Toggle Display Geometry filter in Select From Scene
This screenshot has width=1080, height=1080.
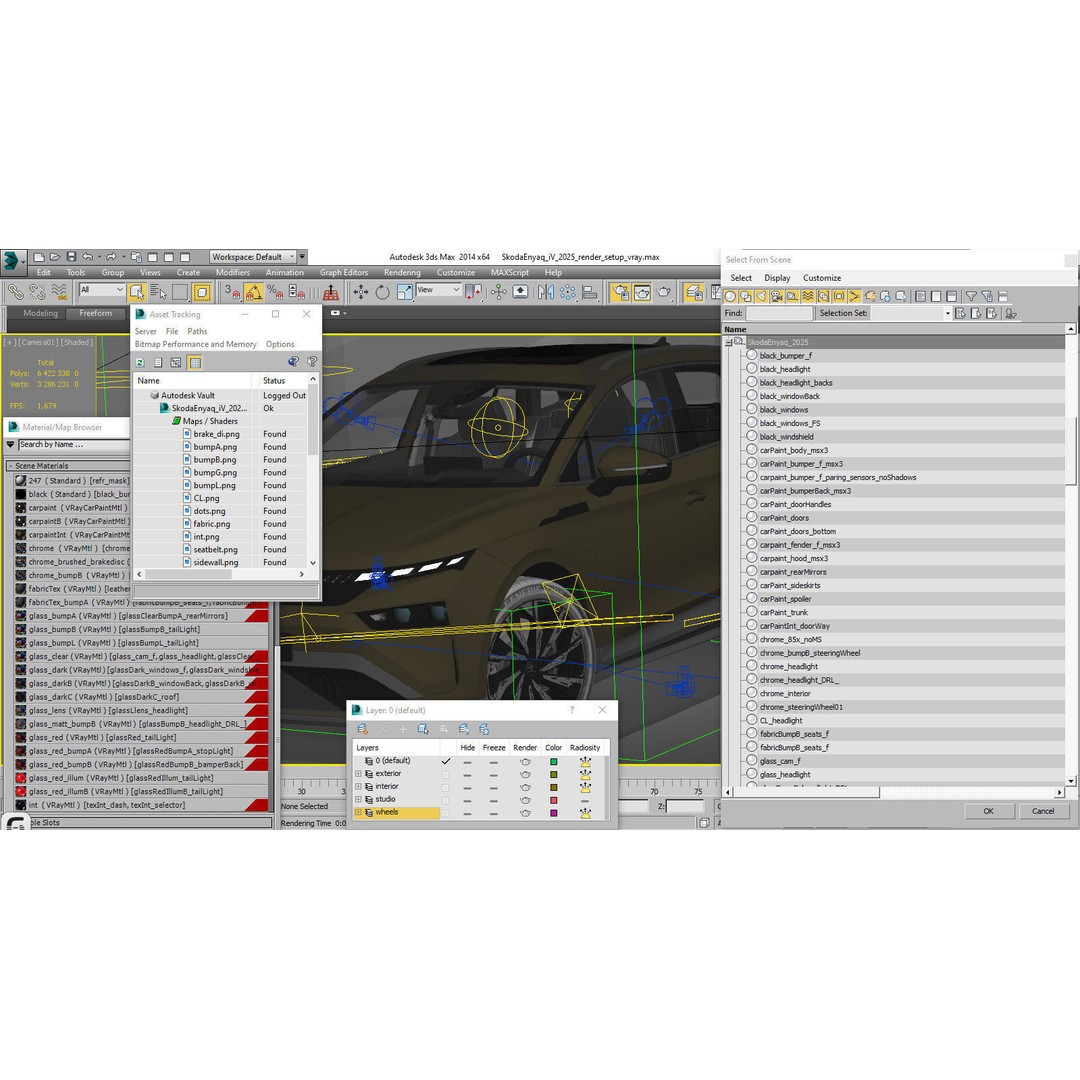point(730,296)
